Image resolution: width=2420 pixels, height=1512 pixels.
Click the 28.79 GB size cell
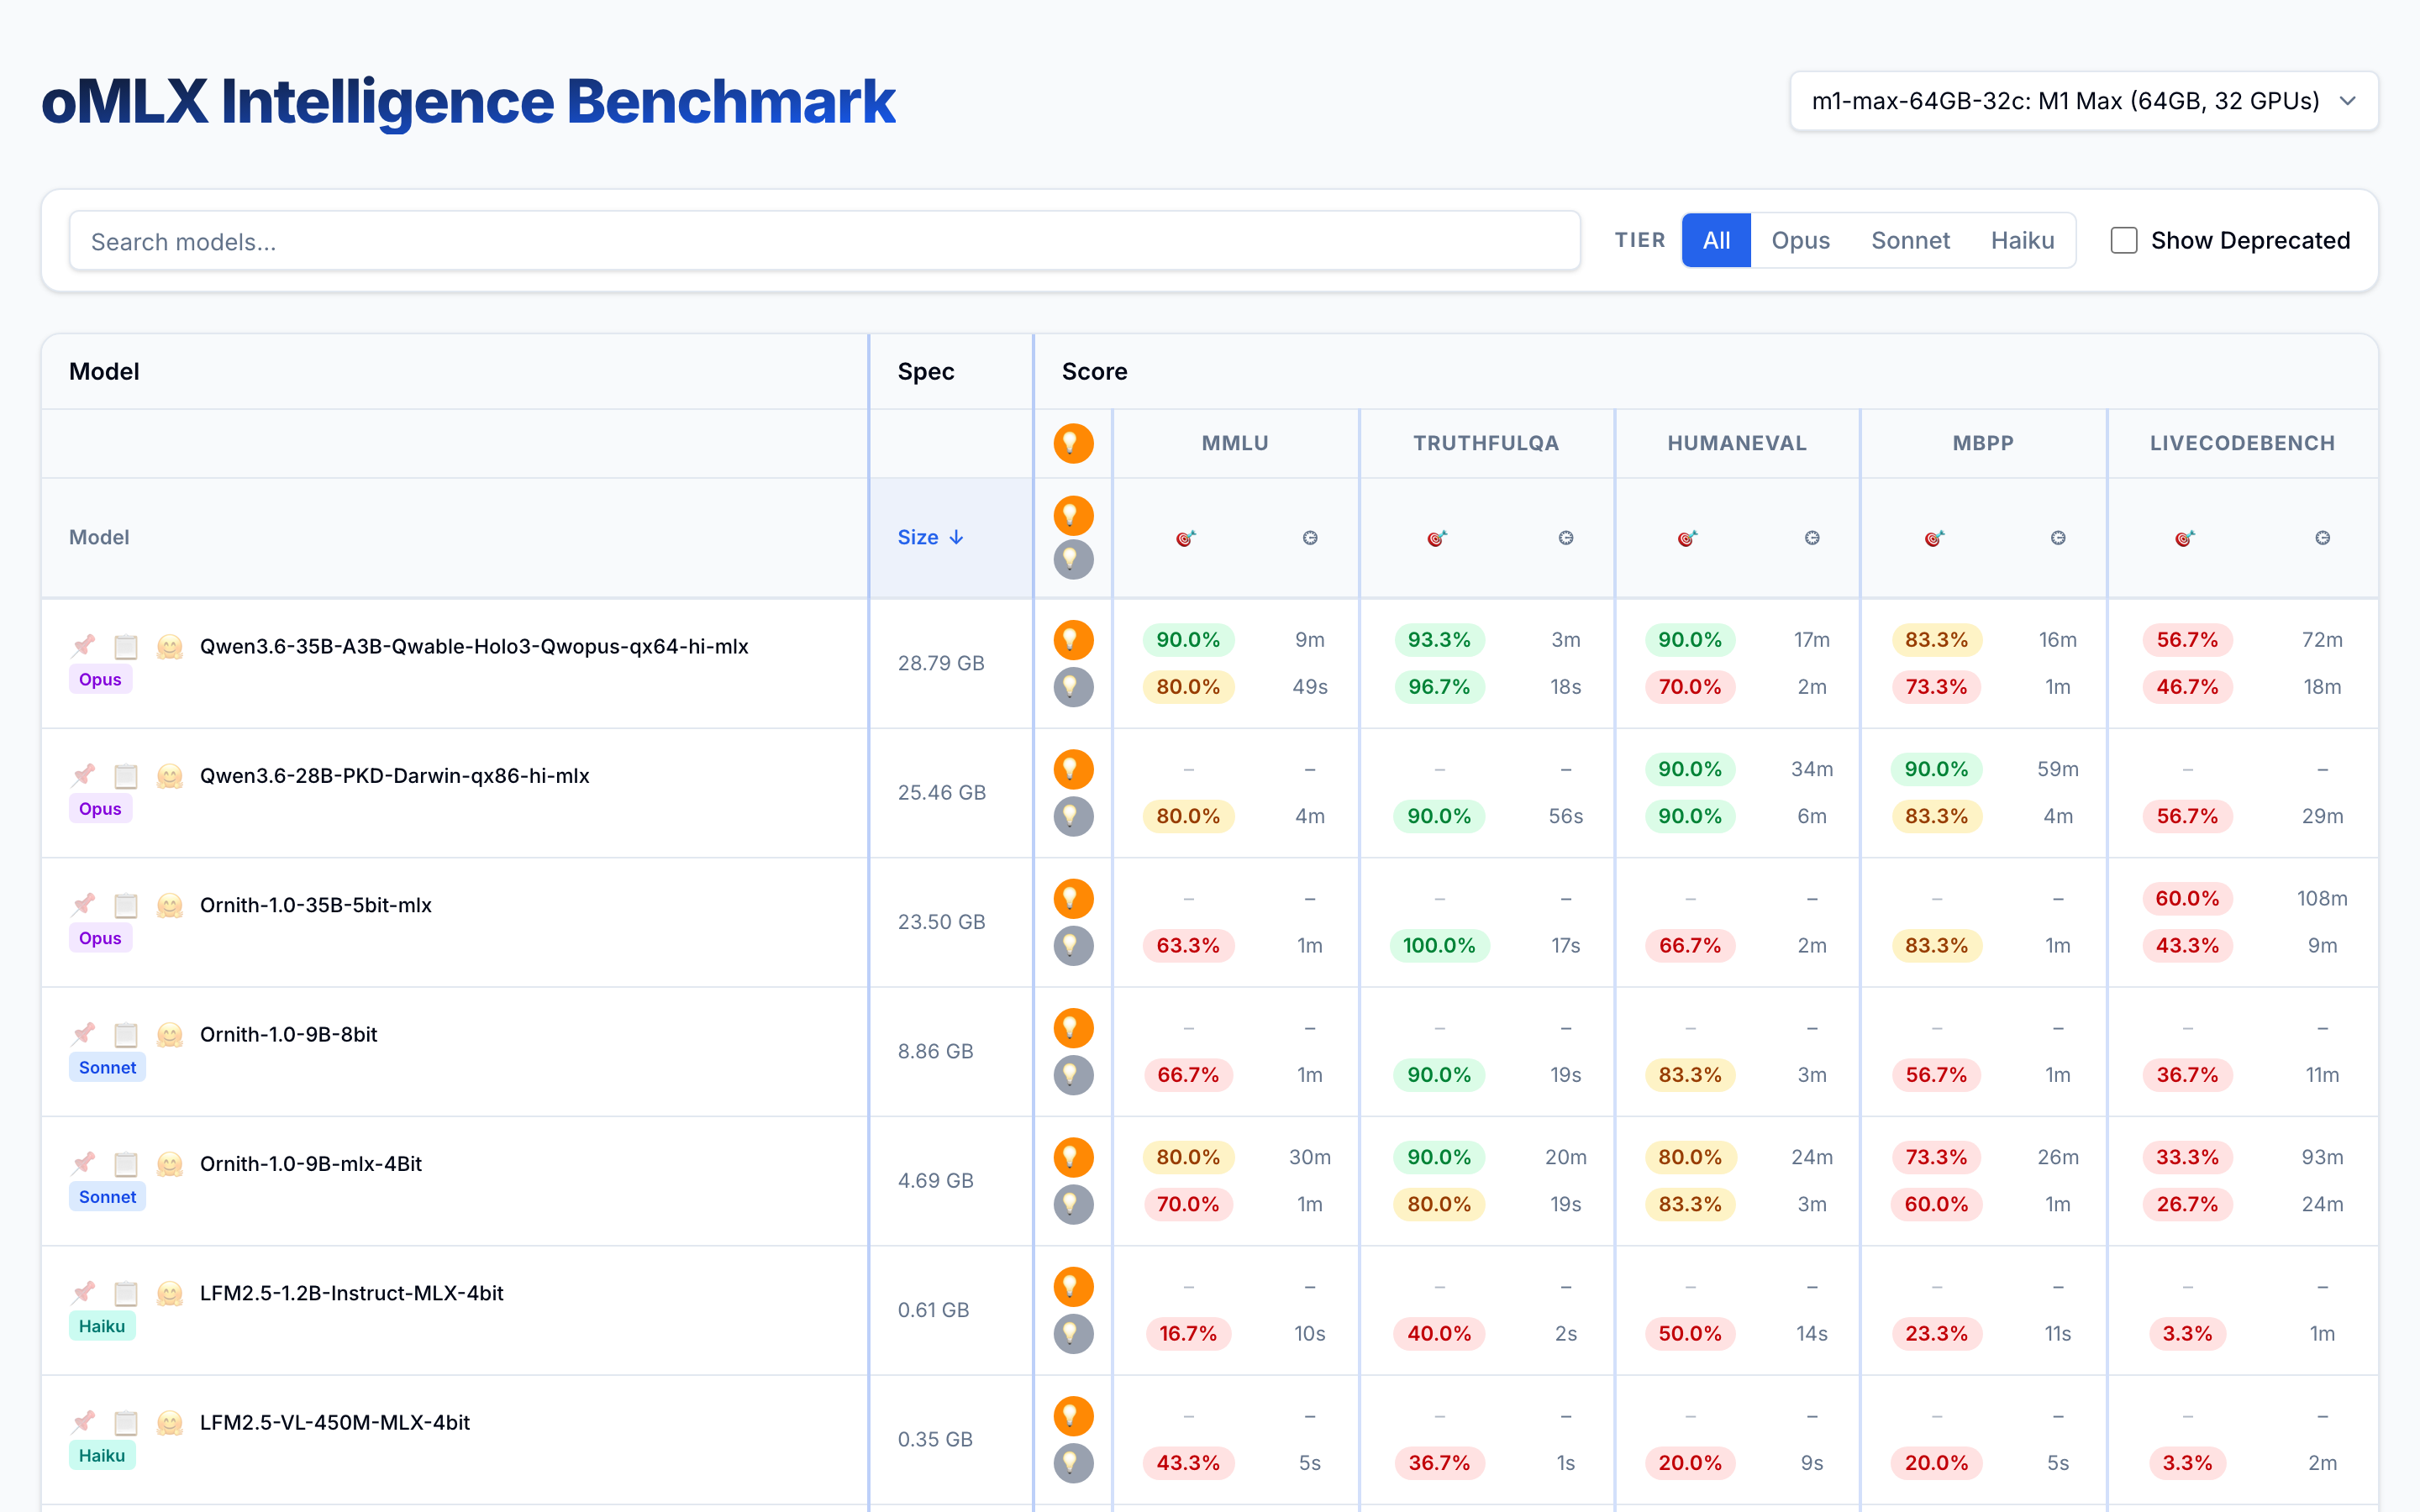tap(941, 663)
